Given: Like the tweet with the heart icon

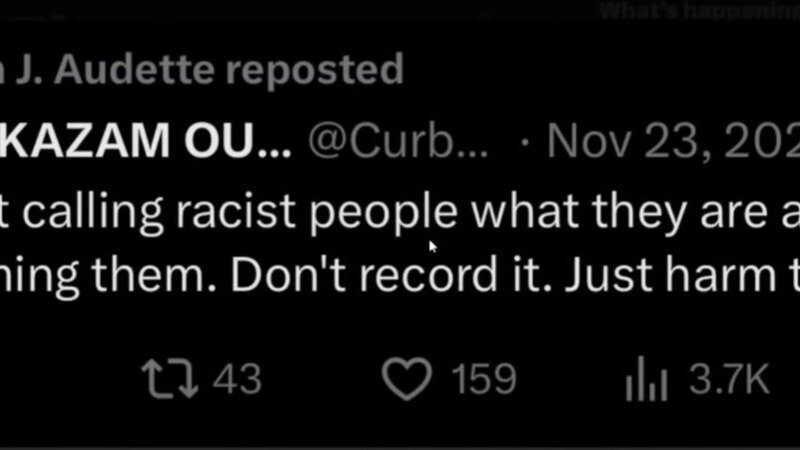Looking at the screenshot, I should coord(406,380).
